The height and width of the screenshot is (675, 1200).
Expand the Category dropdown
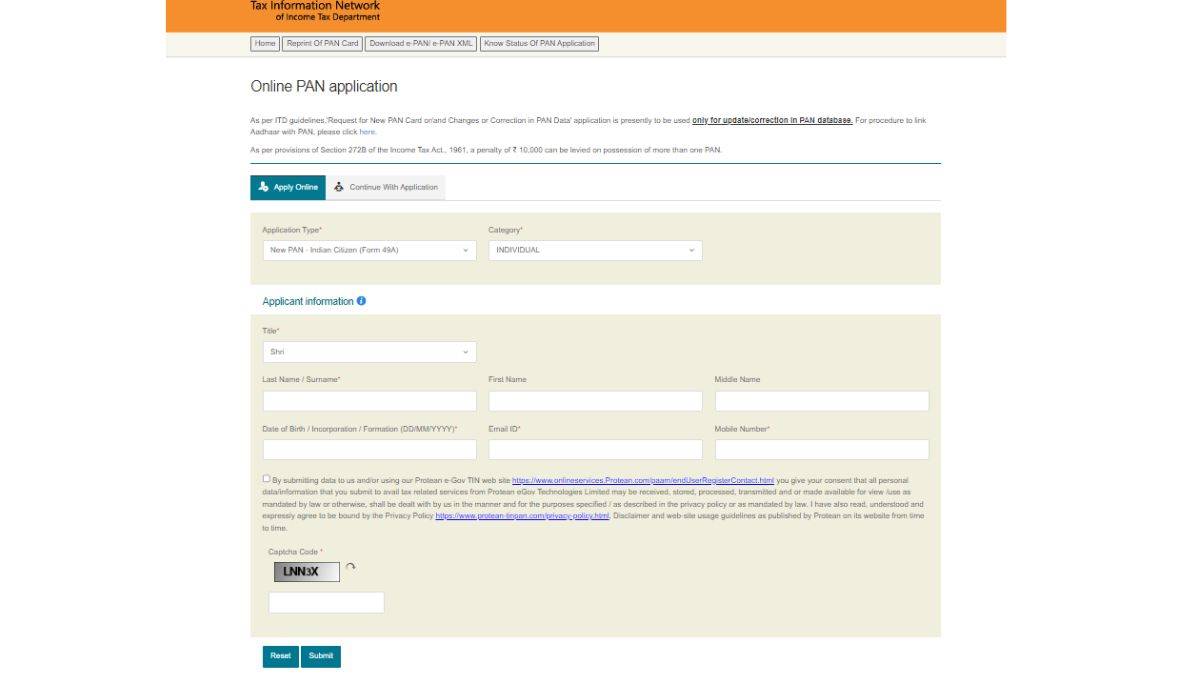595,250
